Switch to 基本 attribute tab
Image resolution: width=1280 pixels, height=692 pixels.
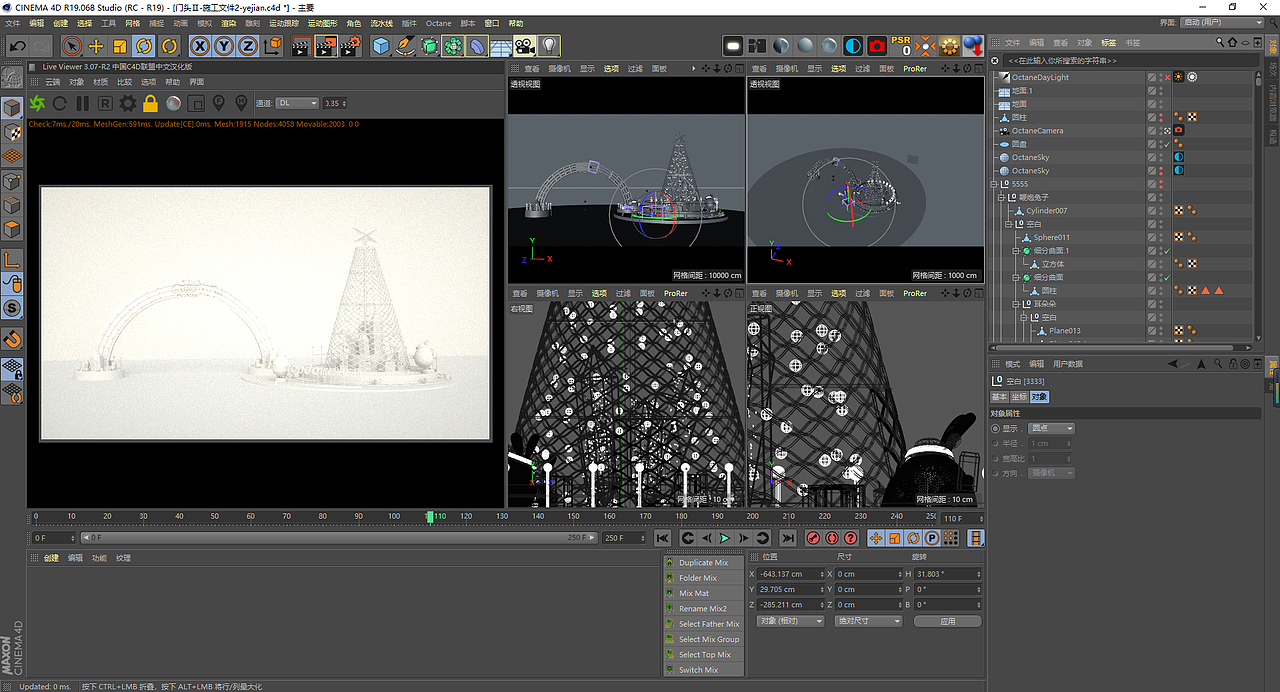(x=999, y=397)
